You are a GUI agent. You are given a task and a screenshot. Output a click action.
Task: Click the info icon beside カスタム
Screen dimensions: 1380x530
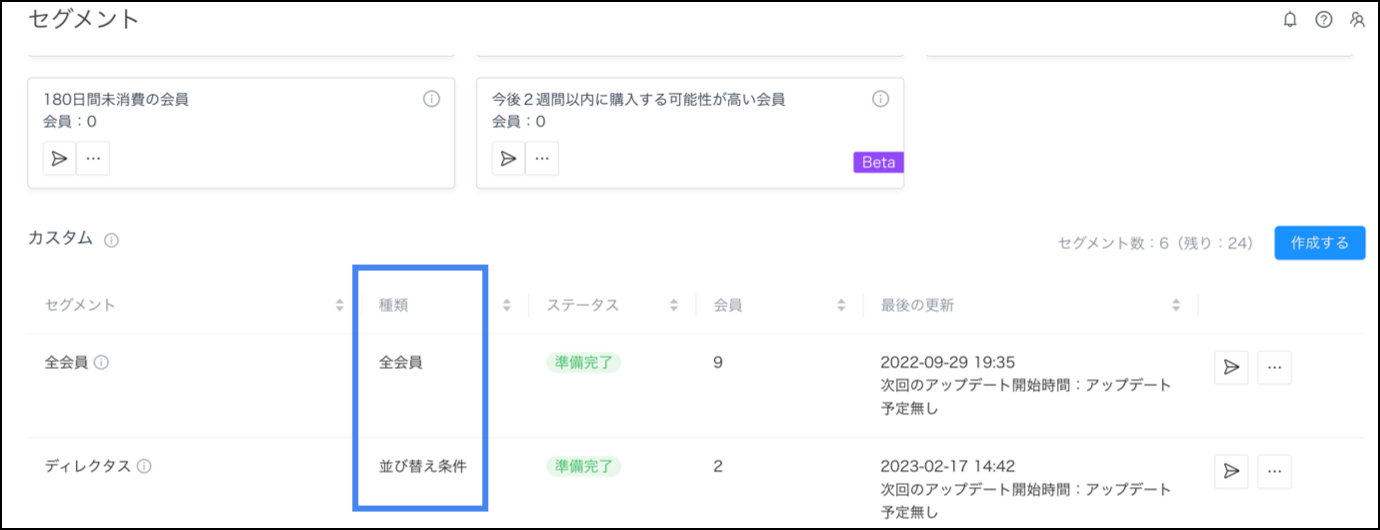pos(112,240)
